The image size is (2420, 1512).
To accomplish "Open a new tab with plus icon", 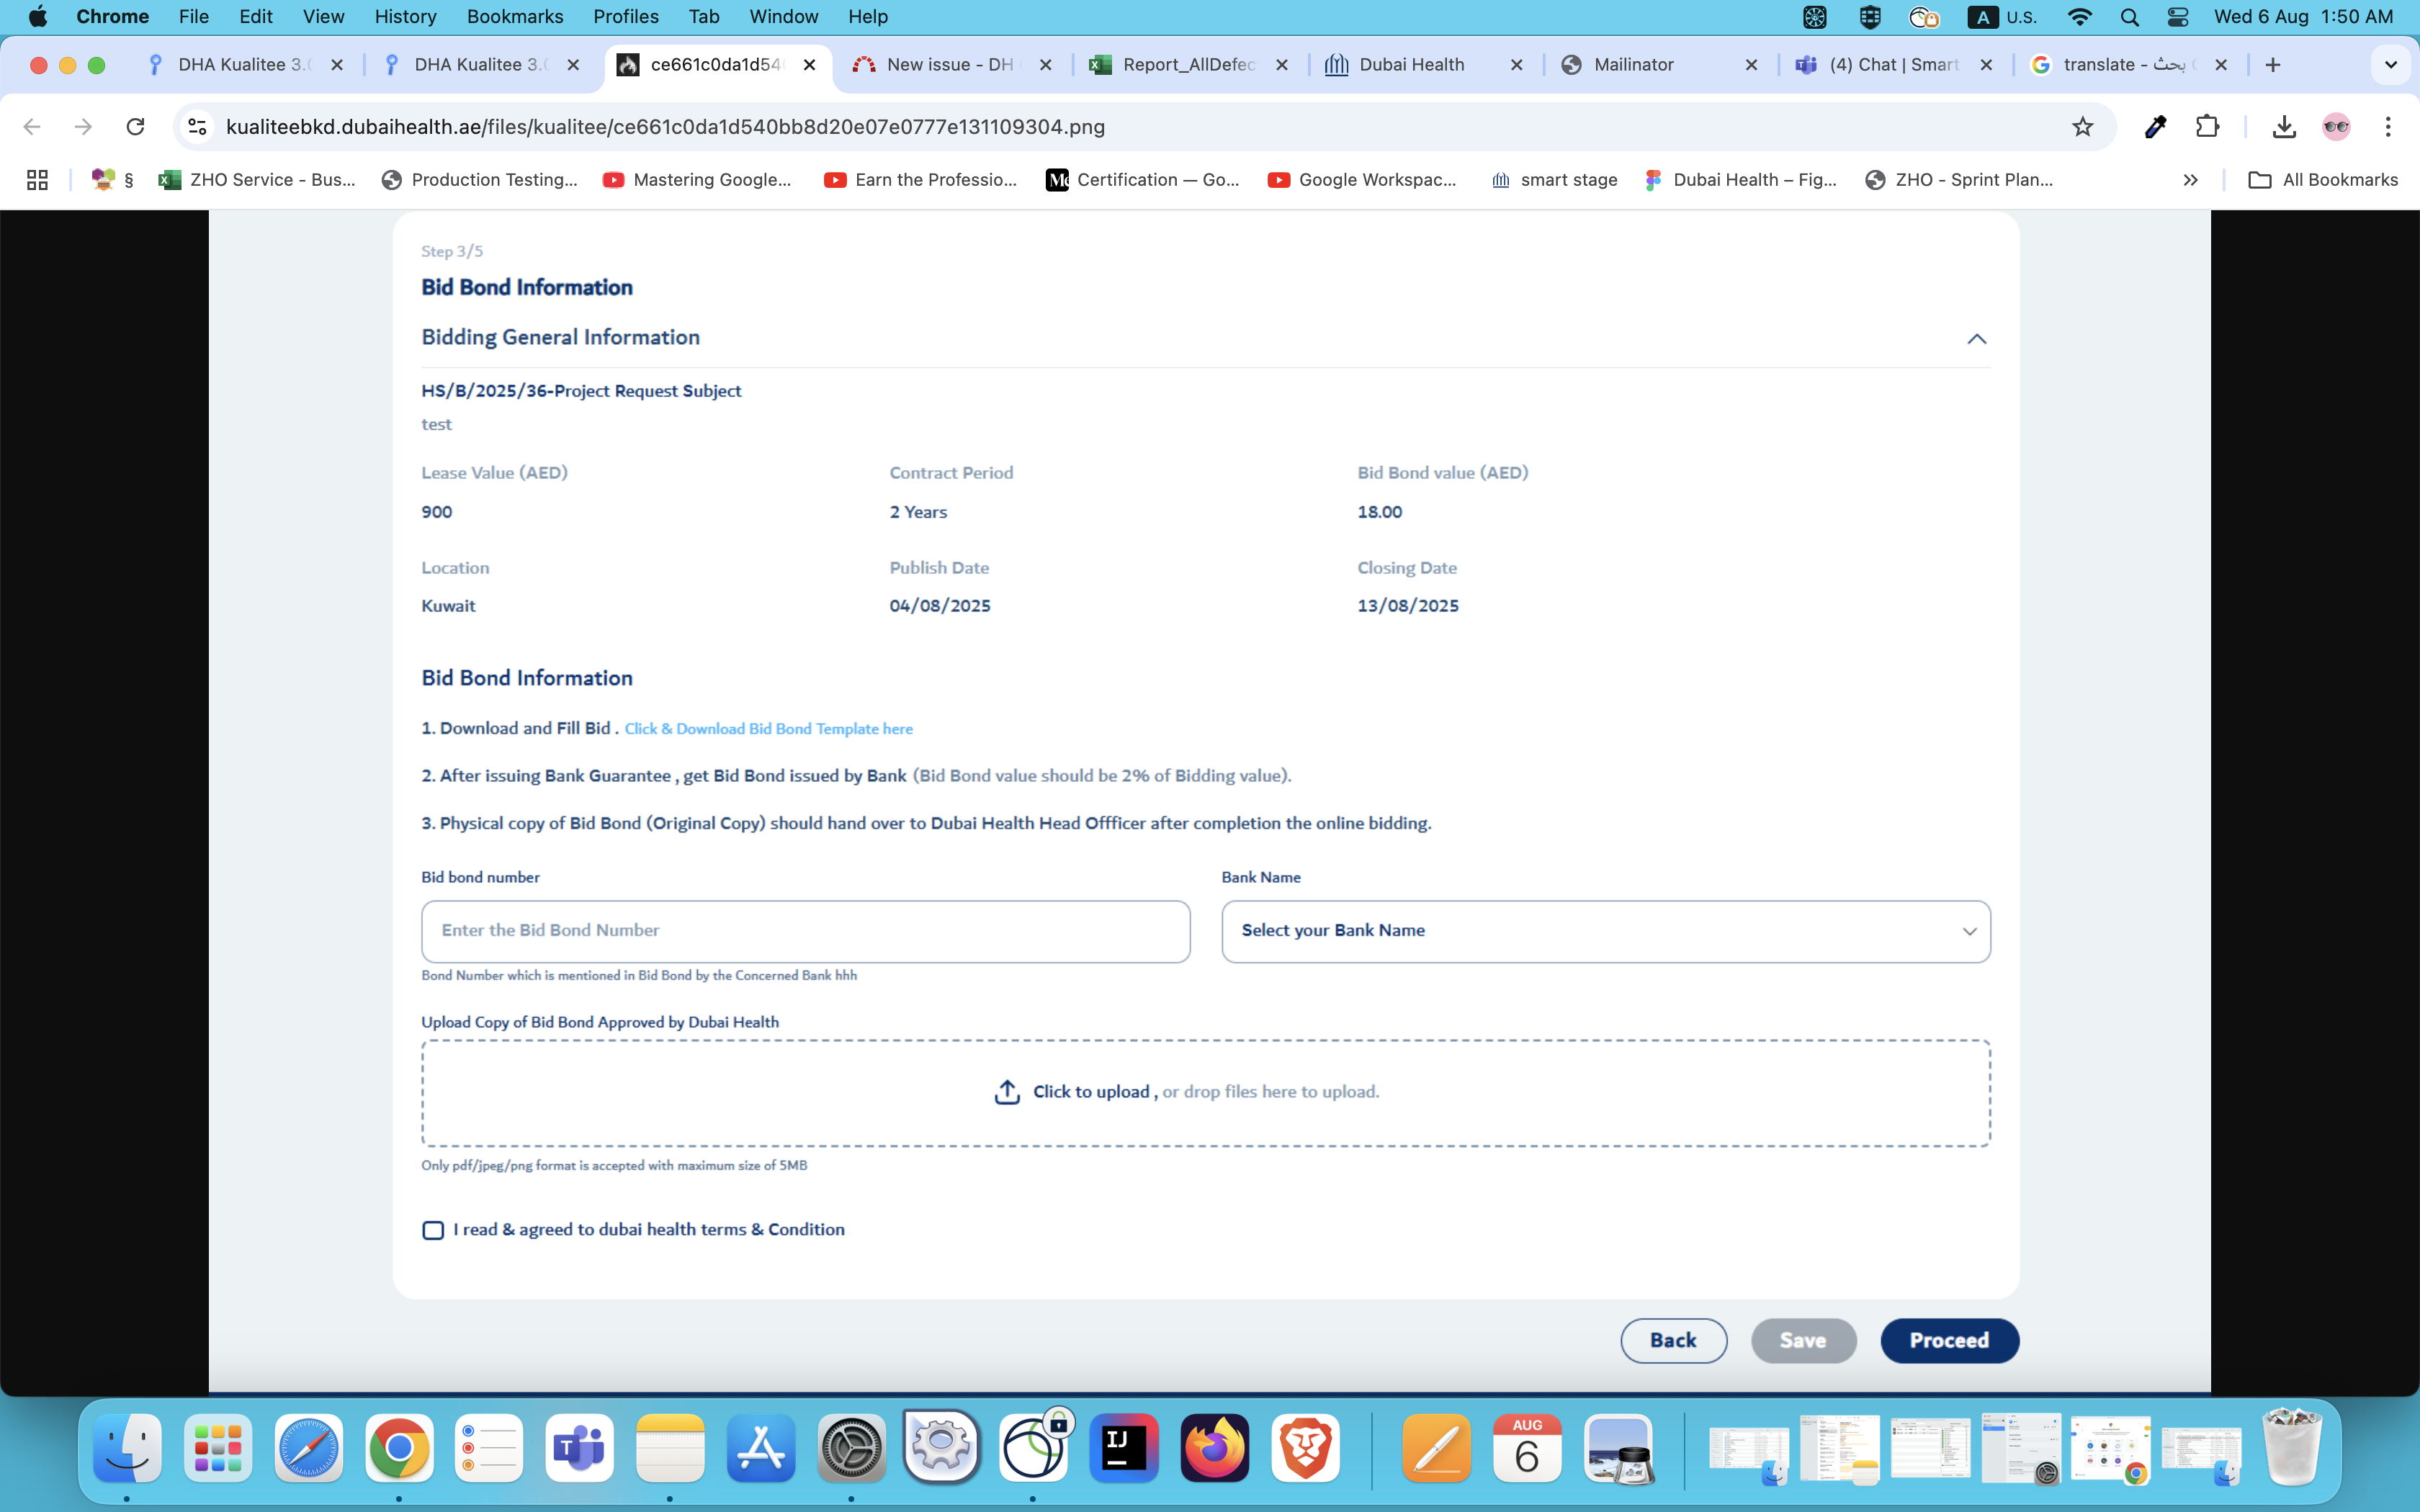I will click(2273, 65).
